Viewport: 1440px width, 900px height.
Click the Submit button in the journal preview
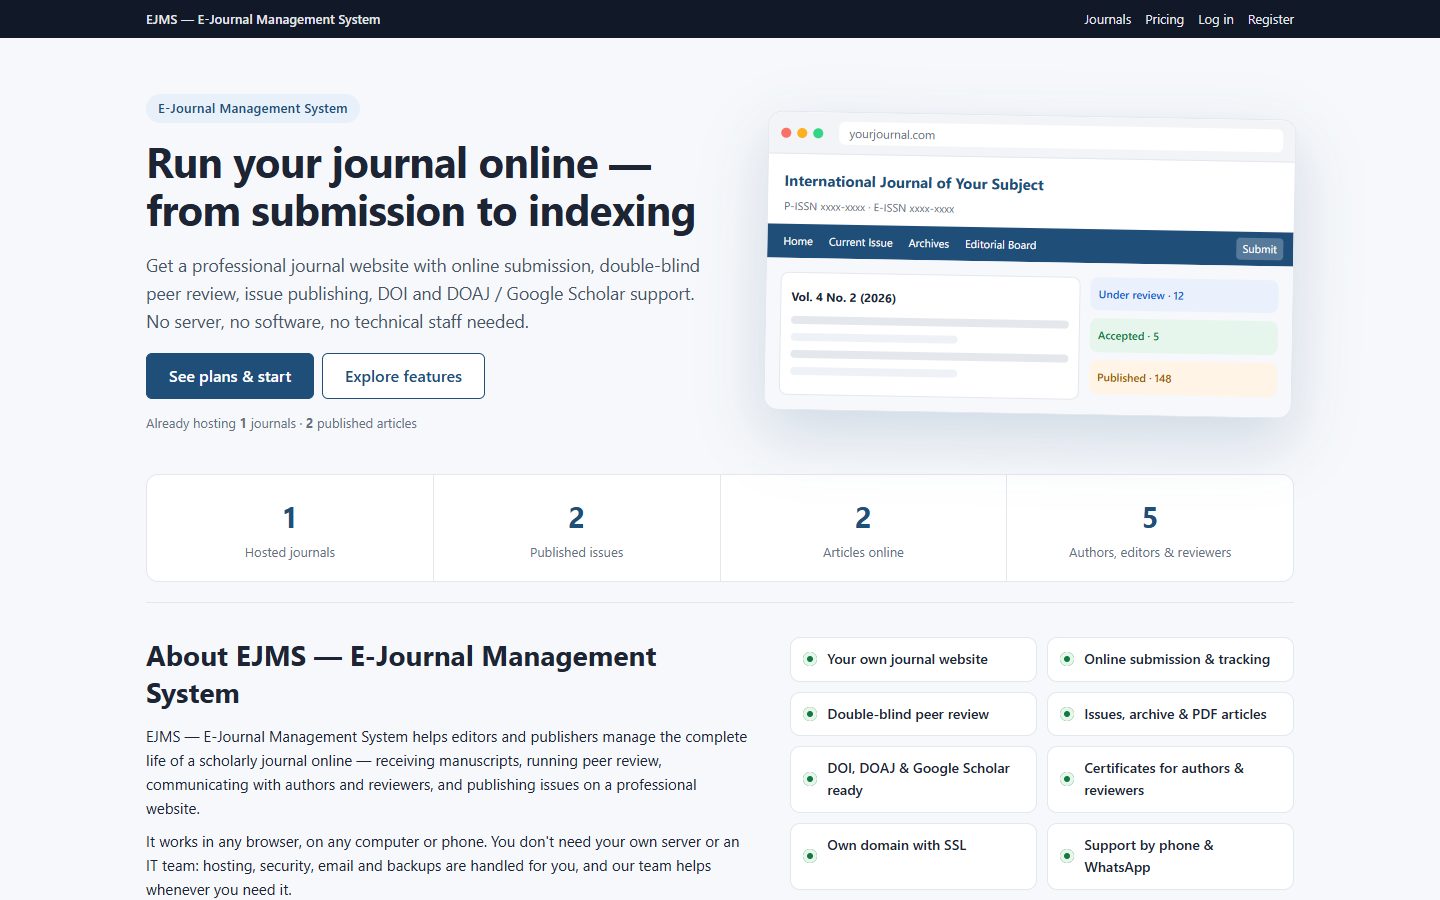[x=1259, y=249]
